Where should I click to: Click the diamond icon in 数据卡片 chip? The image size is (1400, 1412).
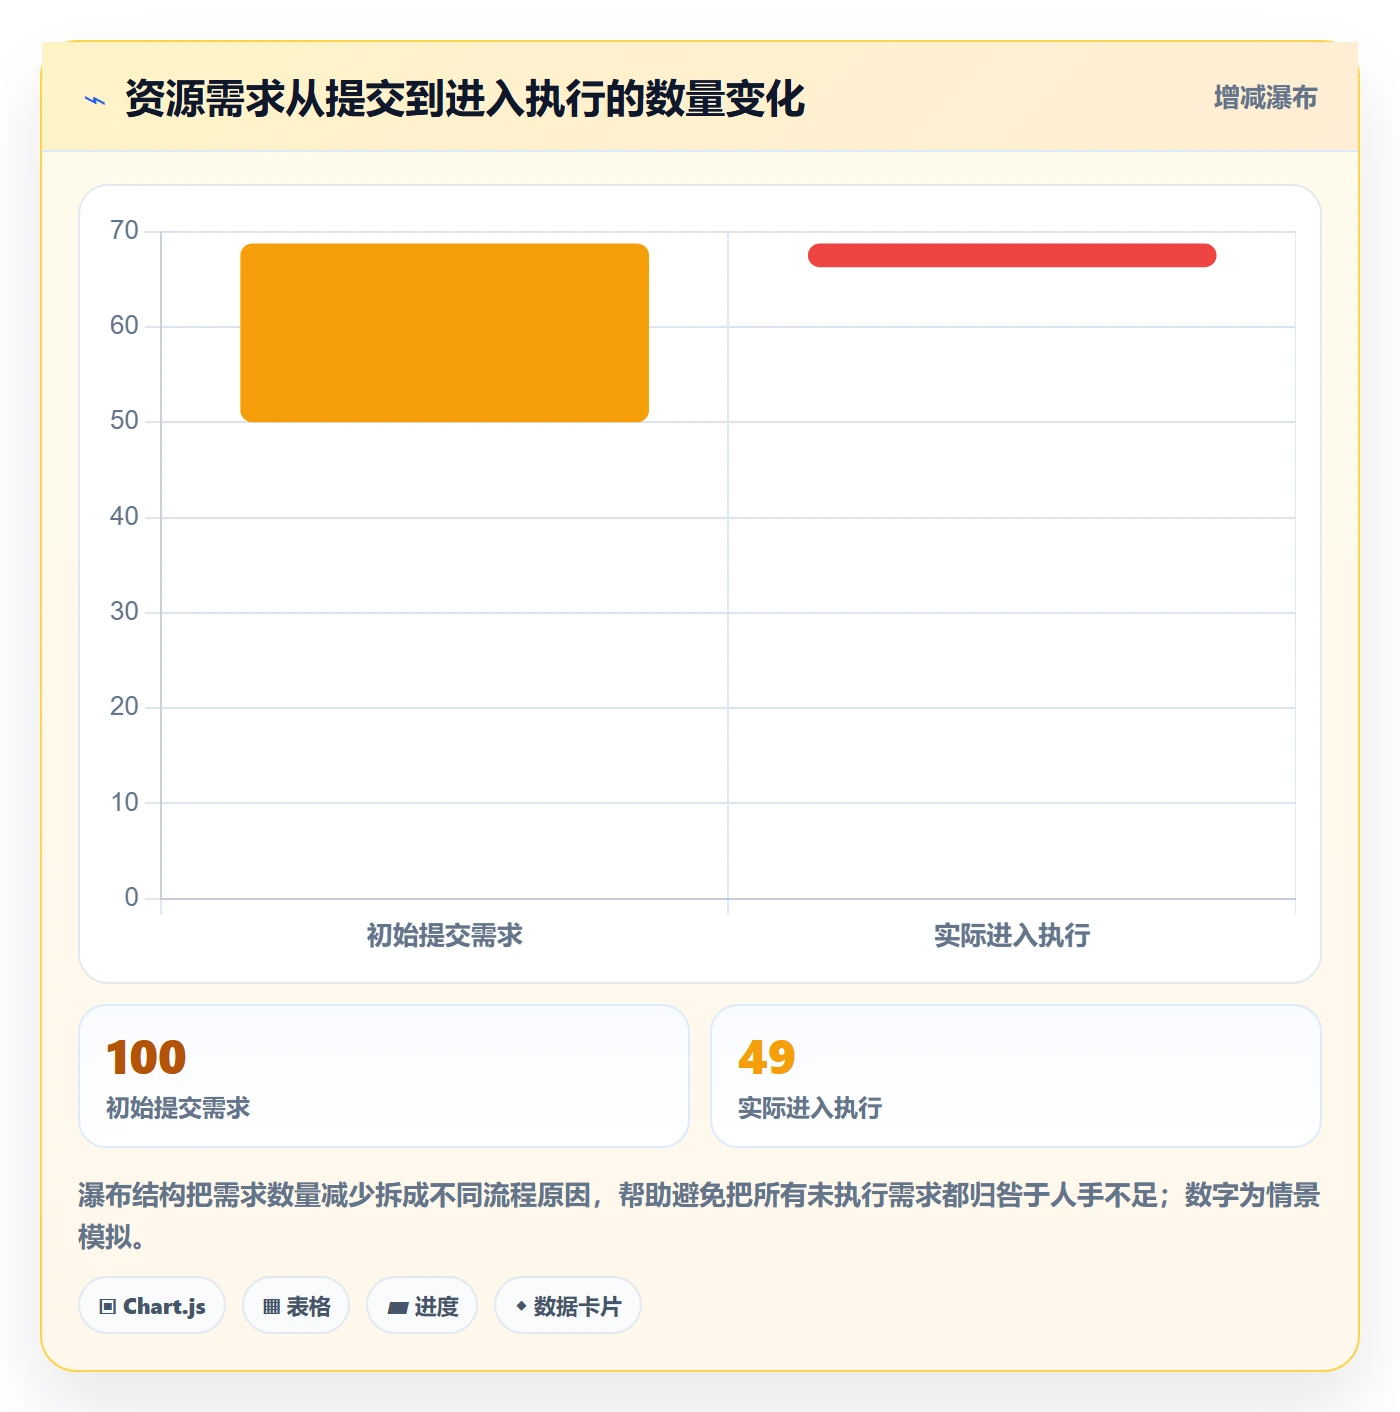[521, 1306]
